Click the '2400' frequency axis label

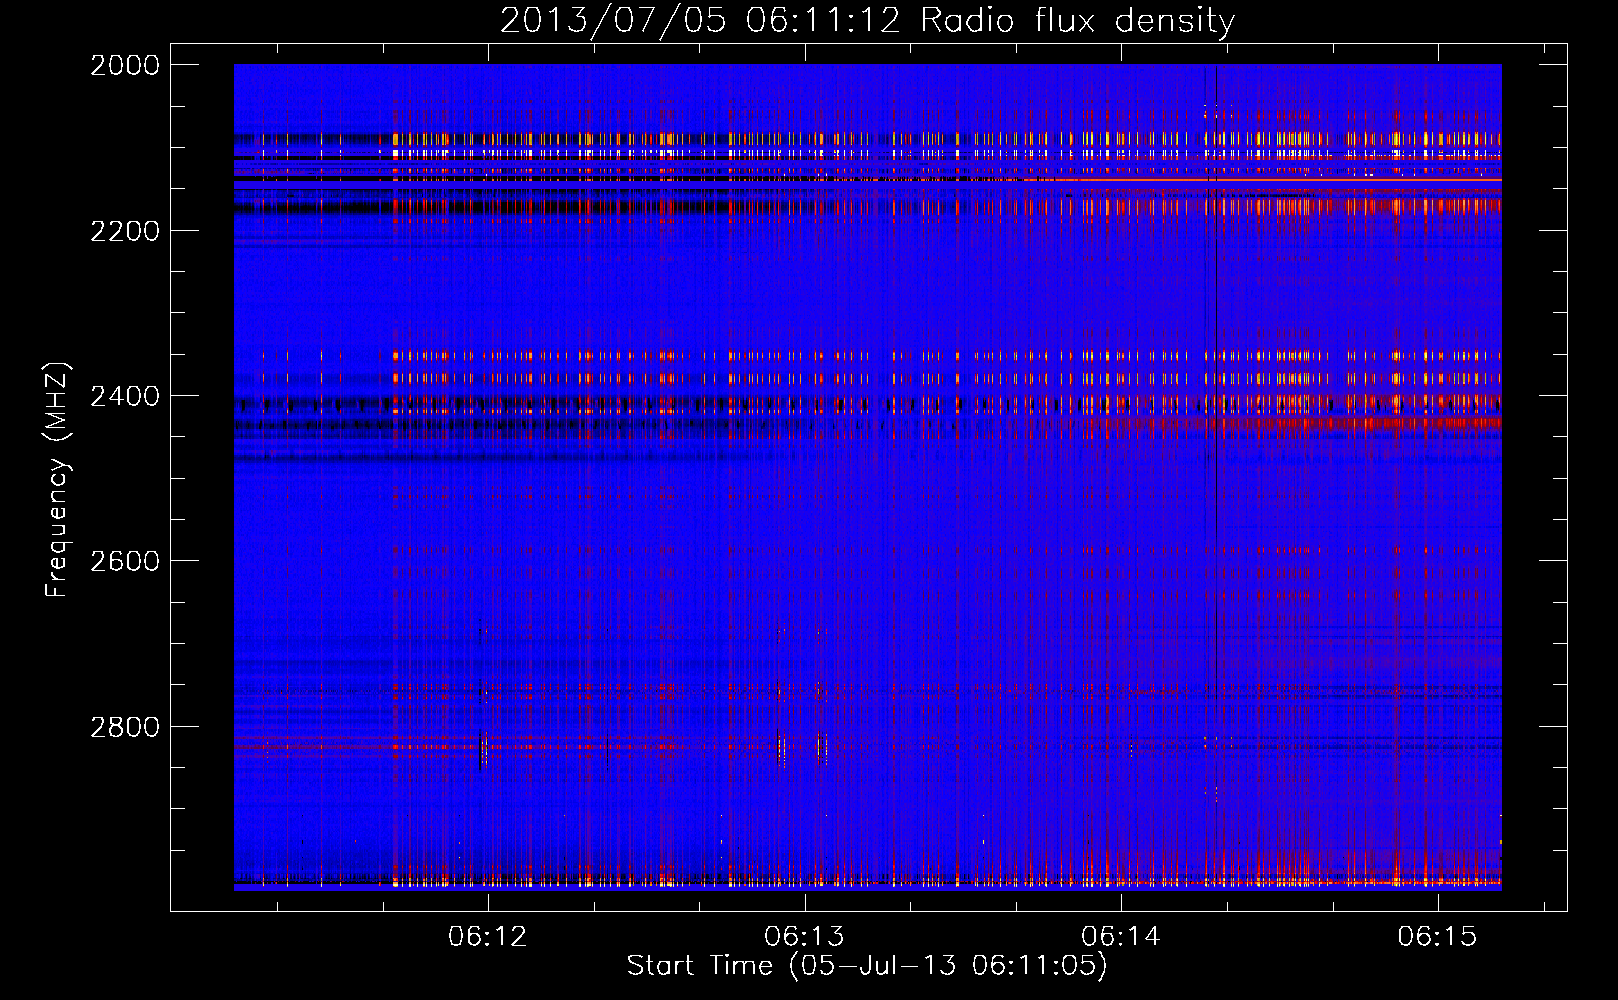pyautogui.click(x=125, y=396)
